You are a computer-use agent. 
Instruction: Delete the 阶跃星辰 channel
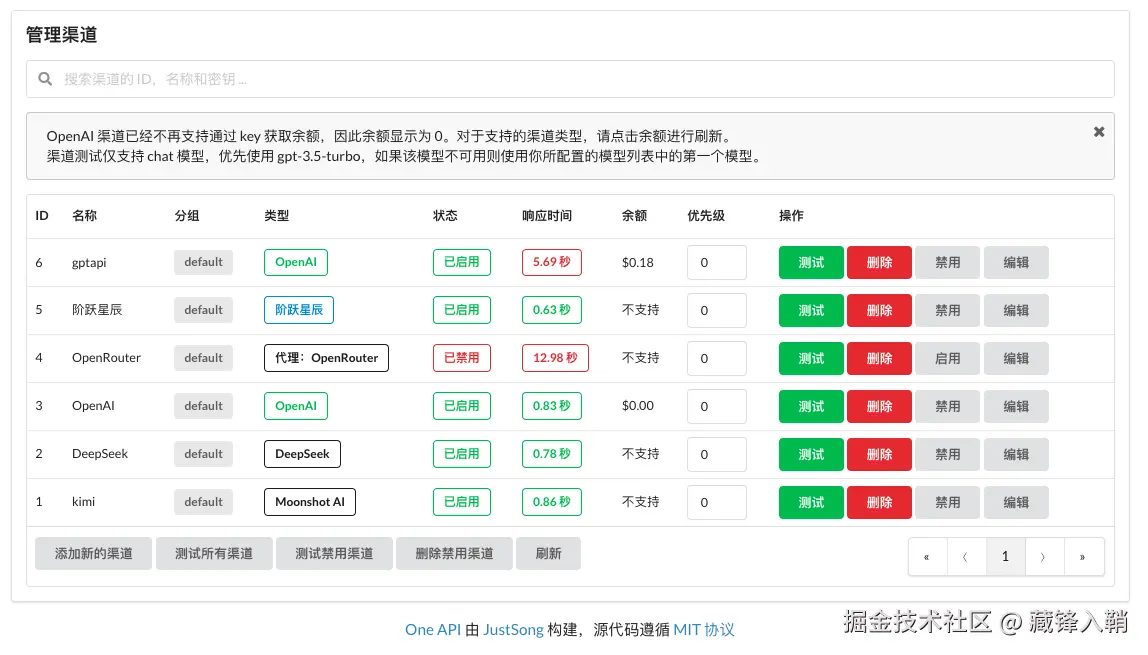(879, 310)
